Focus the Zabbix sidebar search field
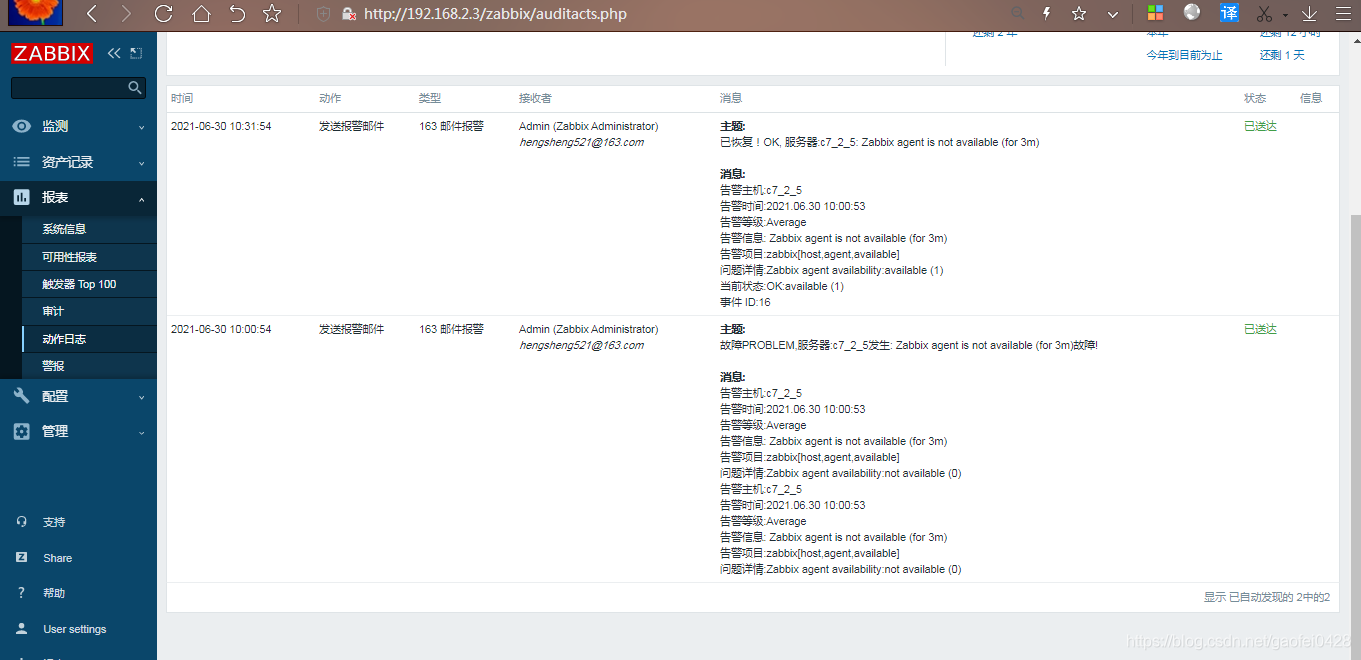 pos(78,88)
